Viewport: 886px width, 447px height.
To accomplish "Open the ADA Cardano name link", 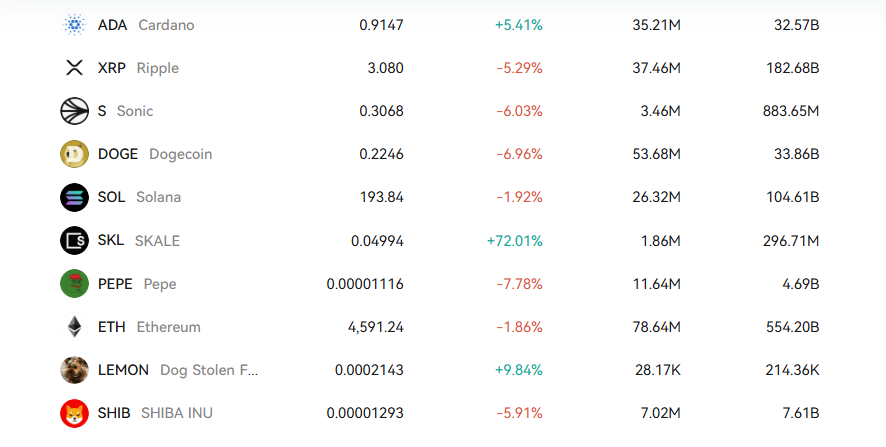I will (x=146, y=25).
